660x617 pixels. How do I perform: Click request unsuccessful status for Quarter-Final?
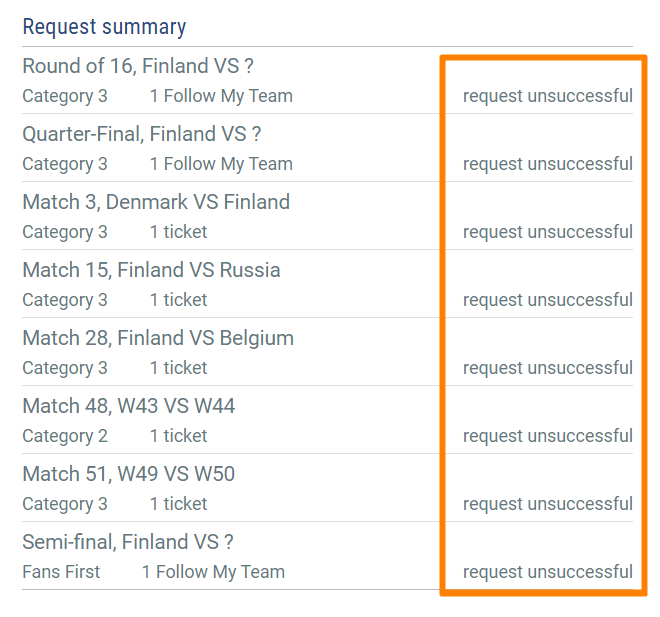(548, 164)
